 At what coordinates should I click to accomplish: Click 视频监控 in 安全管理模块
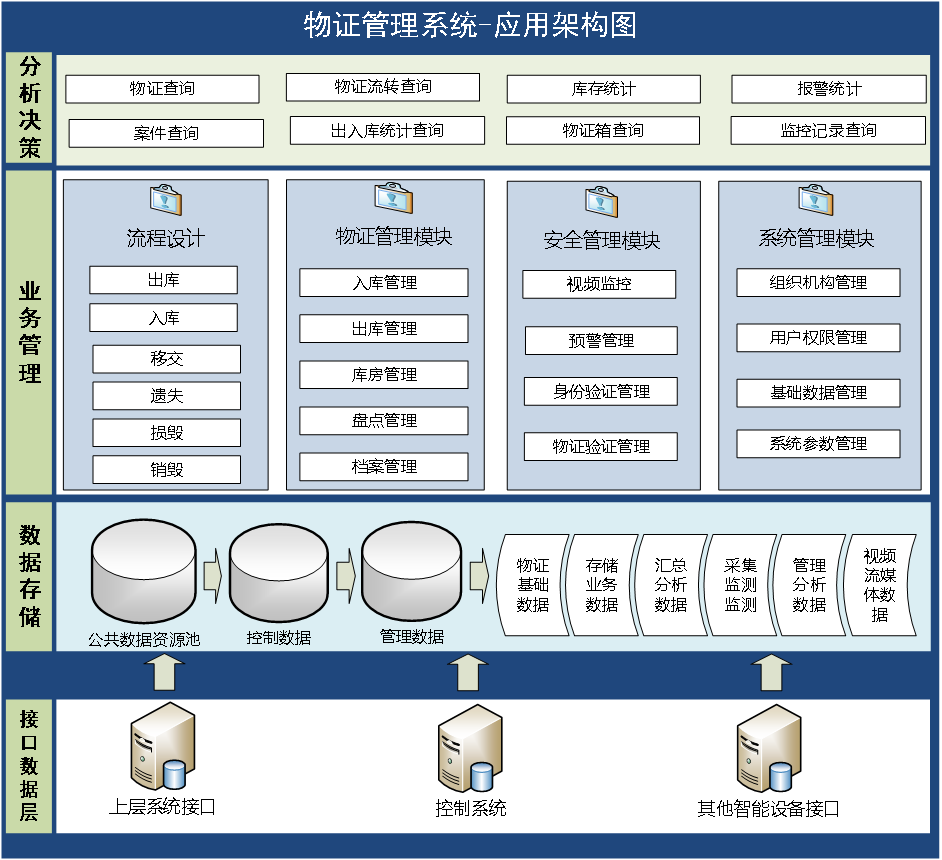point(598,284)
